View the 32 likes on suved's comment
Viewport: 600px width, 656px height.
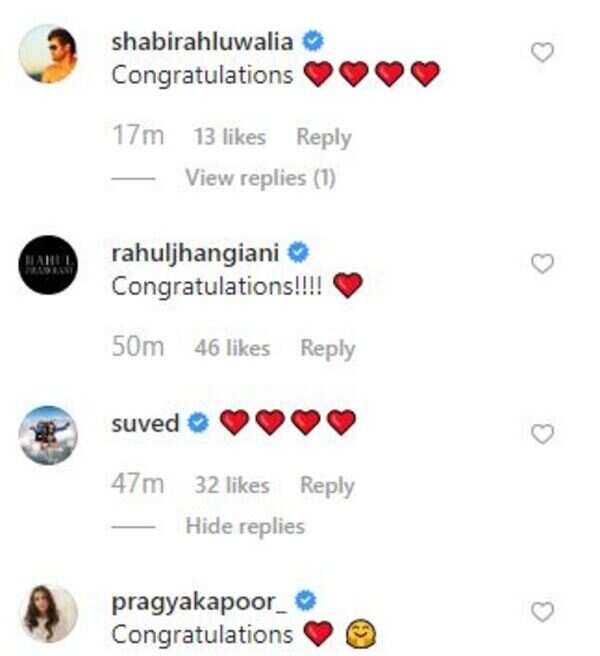click(232, 485)
